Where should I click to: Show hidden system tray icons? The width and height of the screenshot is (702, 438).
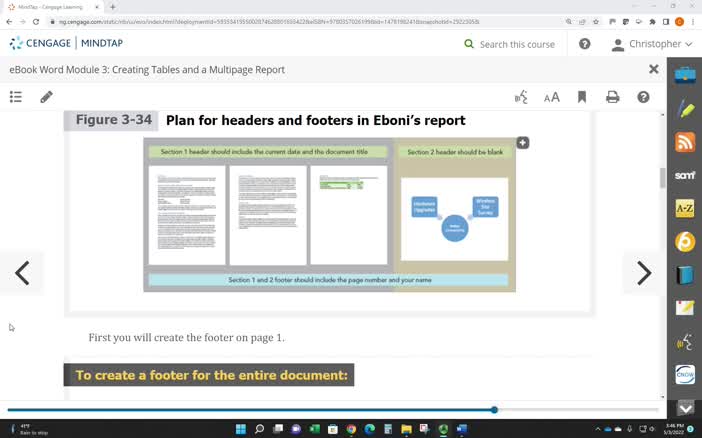pyautogui.click(x=598, y=429)
